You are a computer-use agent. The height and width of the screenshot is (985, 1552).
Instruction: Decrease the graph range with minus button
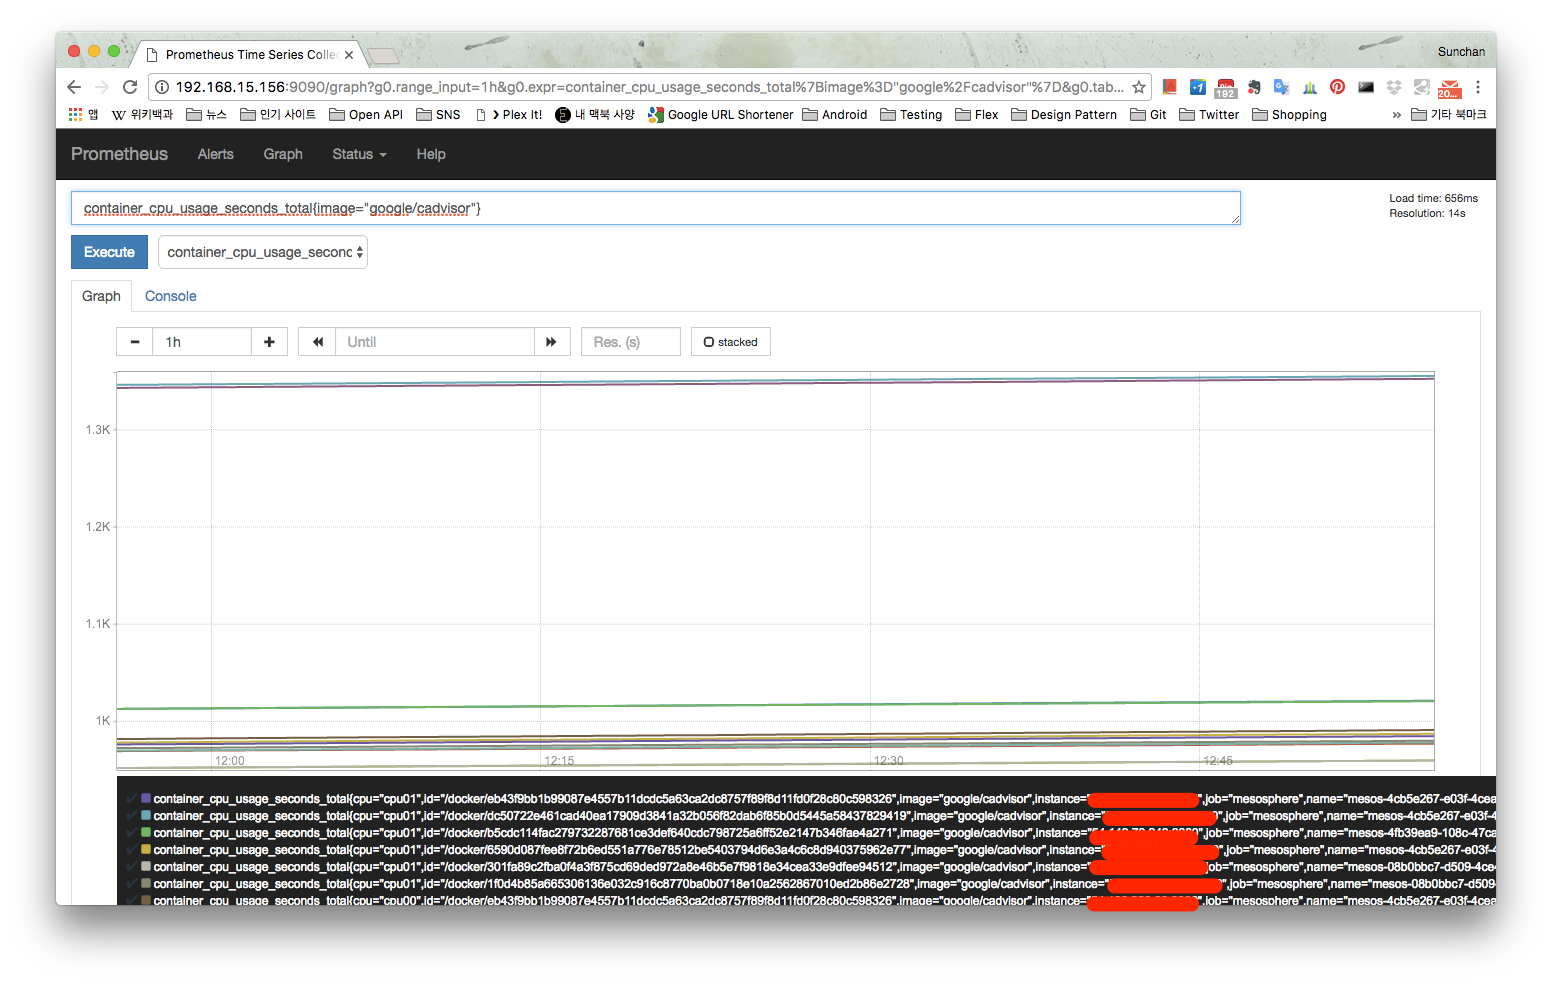click(135, 342)
